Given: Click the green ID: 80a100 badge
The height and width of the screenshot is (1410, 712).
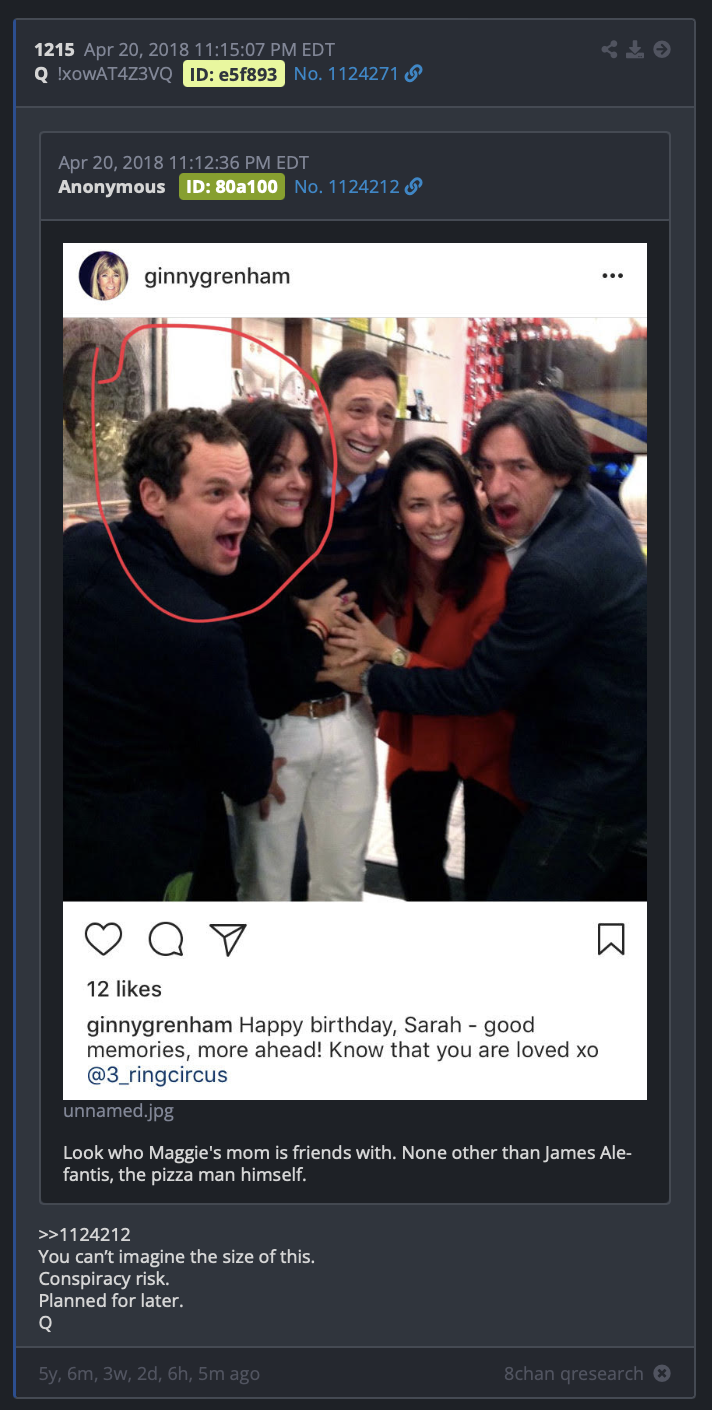Looking at the screenshot, I should pos(232,186).
